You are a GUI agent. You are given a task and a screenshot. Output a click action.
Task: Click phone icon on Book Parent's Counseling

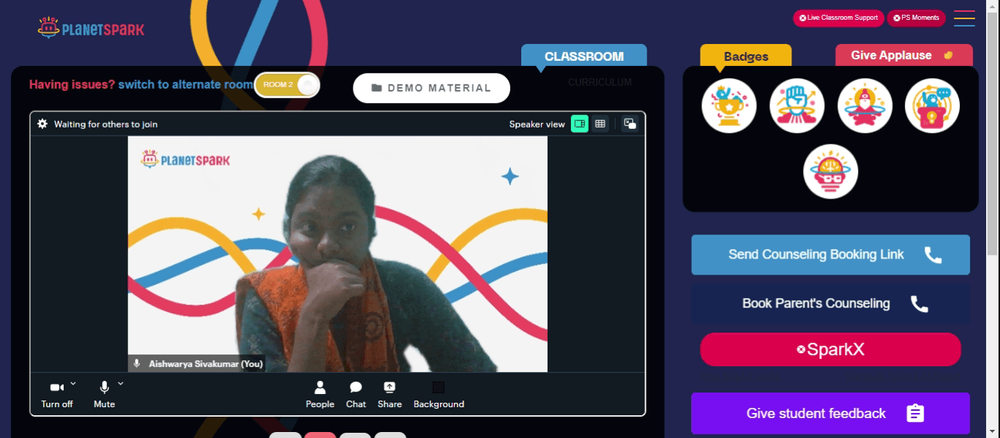(x=919, y=303)
